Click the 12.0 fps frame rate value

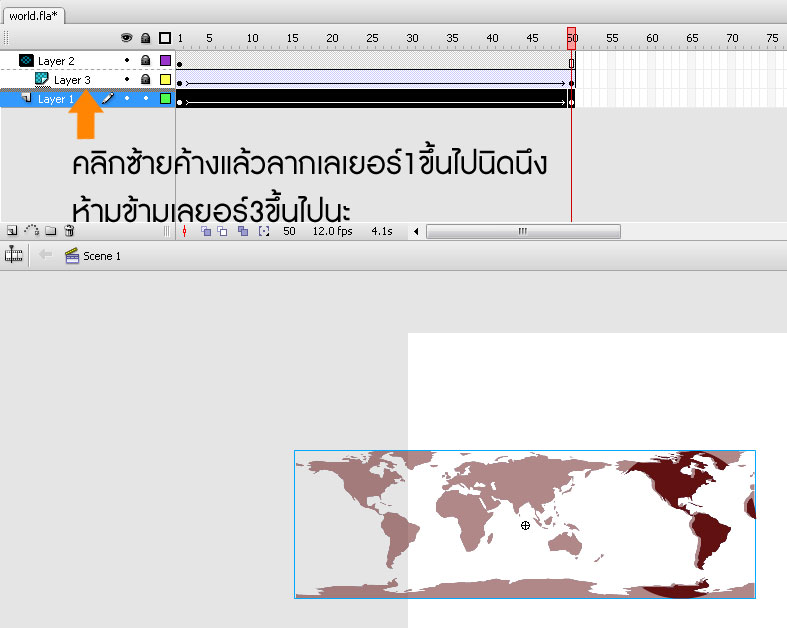click(332, 231)
